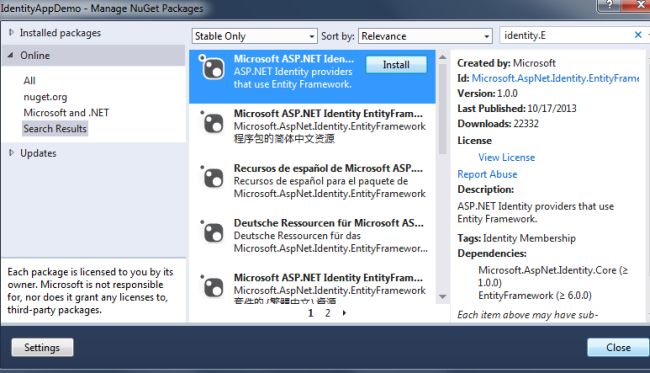Expand the Updates section
This screenshot has height=373, width=650.
pos(11,153)
